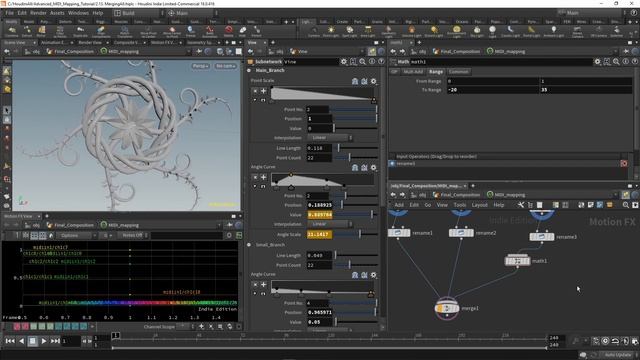
Task: Select the Mult-Add tab in math1 parameters
Action: tap(413, 71)
